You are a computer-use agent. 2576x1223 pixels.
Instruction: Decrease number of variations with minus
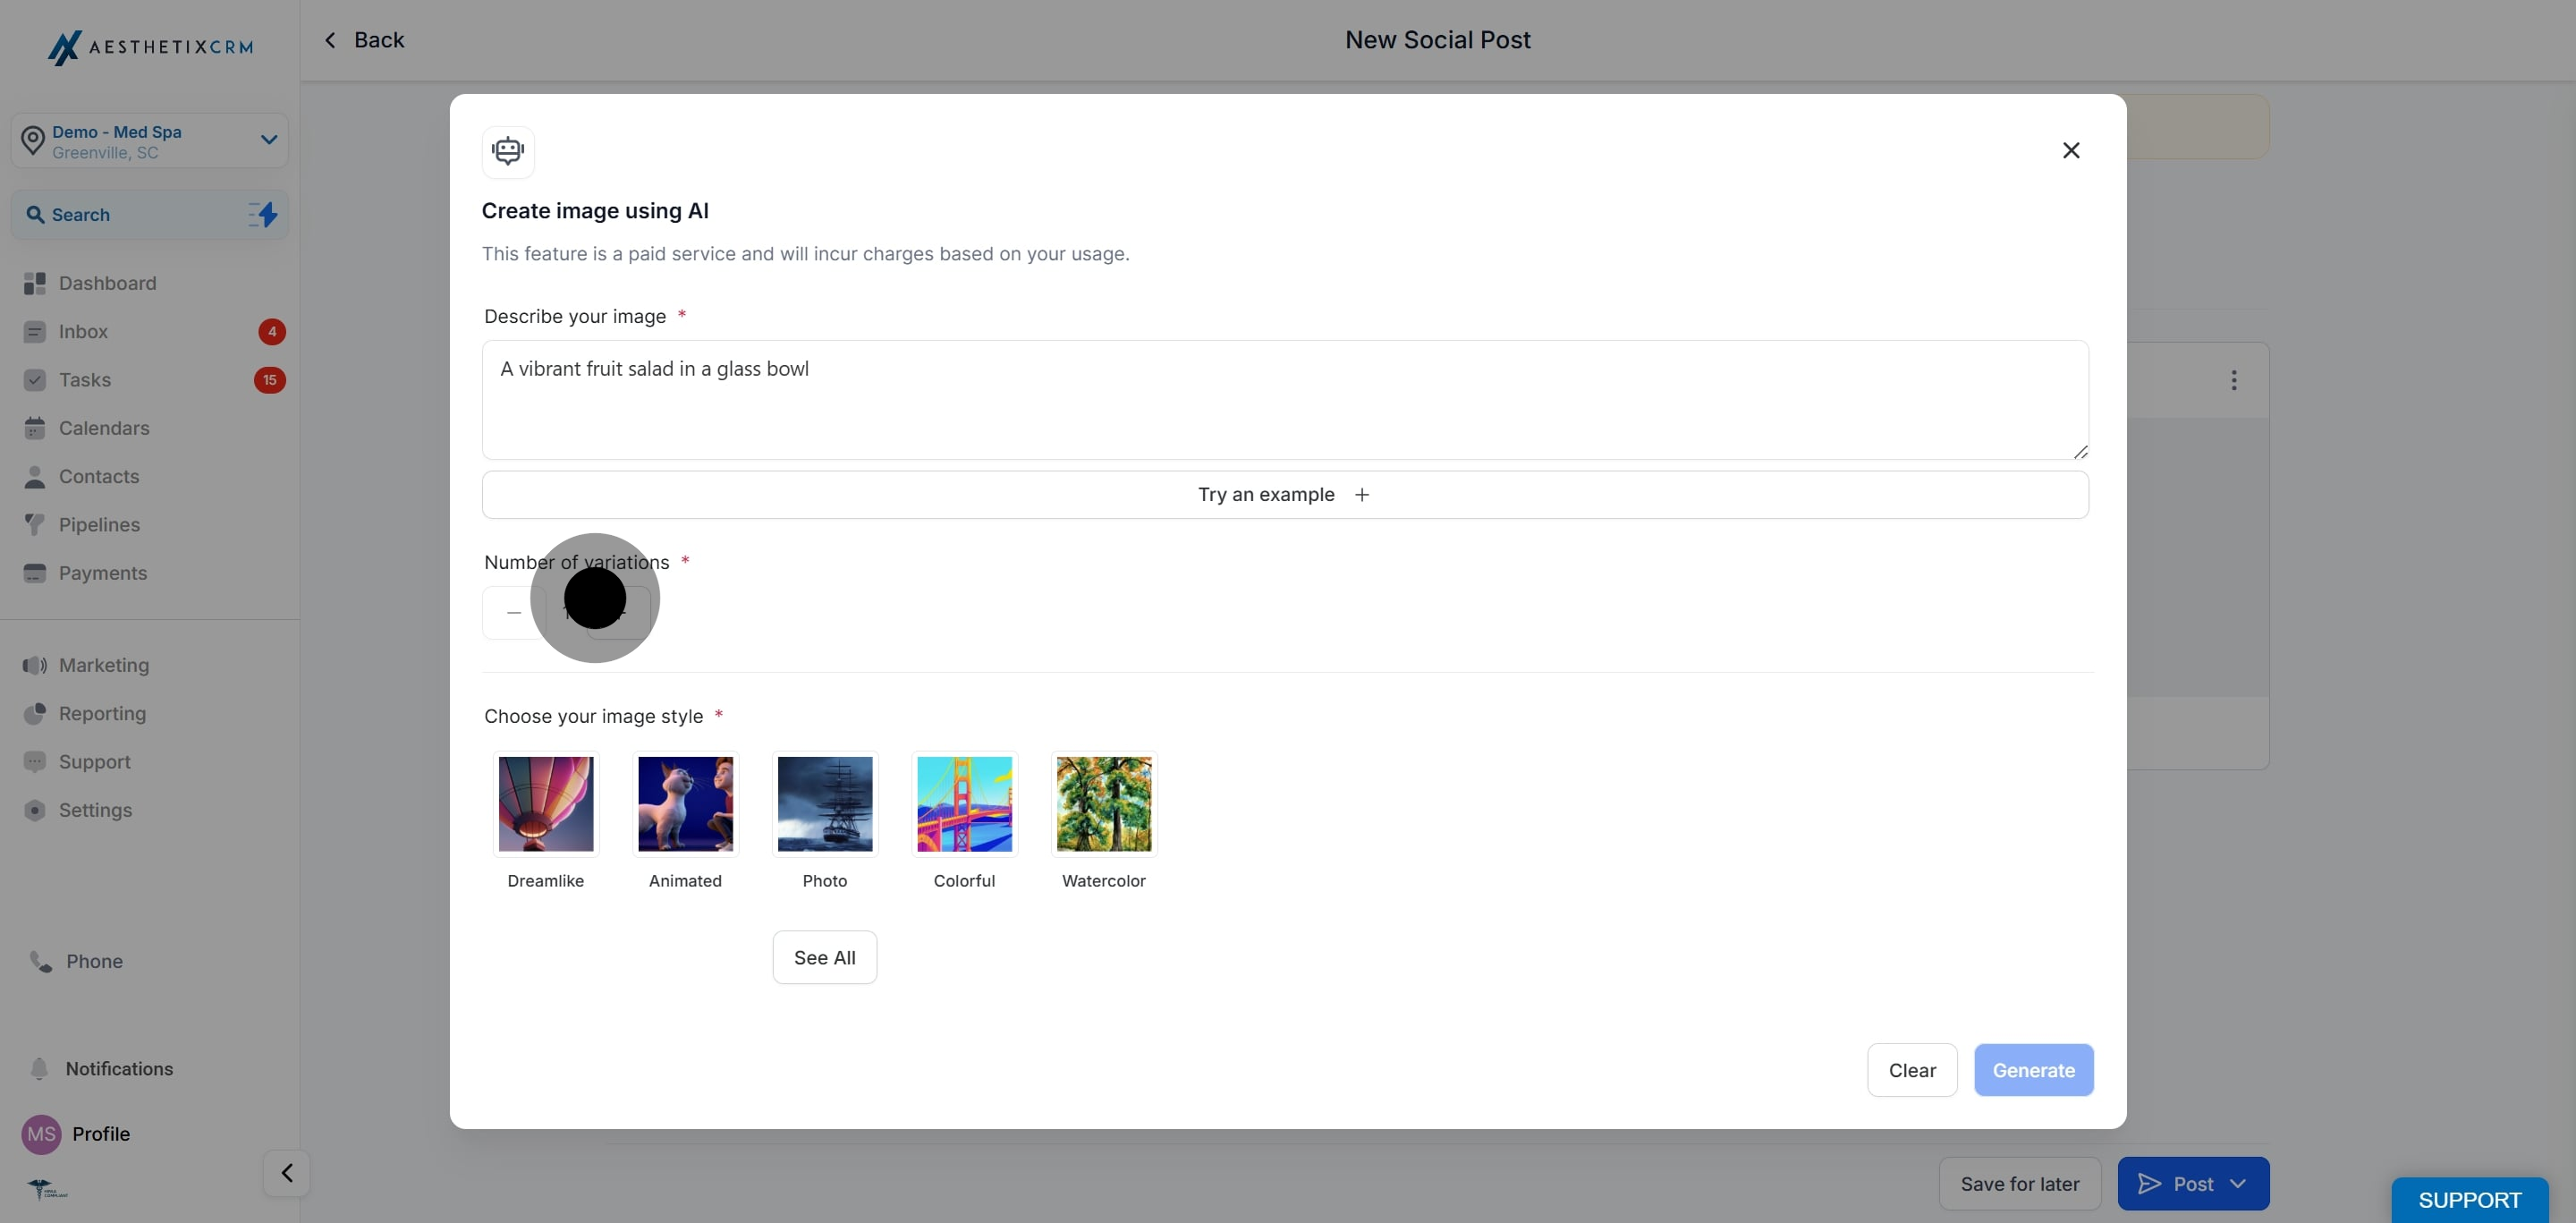pyautogui.click(x=514, y=612)
